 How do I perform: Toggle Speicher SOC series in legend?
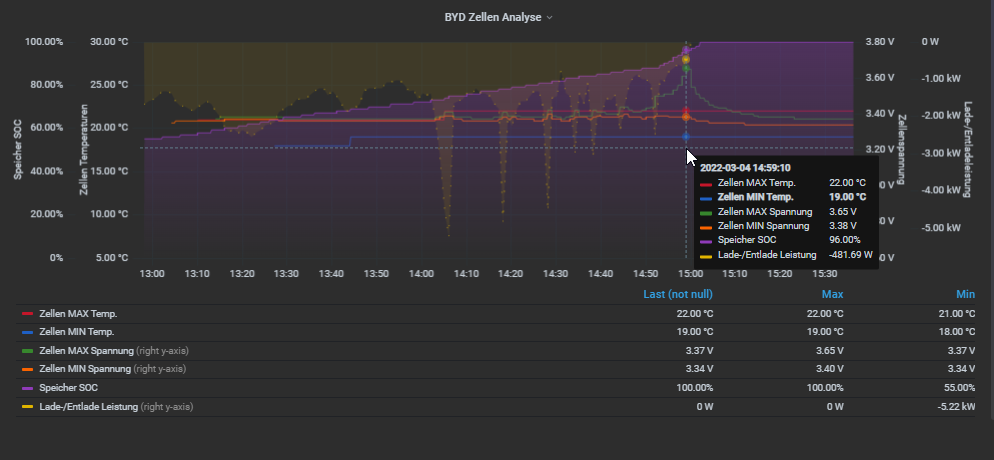(x=68, y=388)
